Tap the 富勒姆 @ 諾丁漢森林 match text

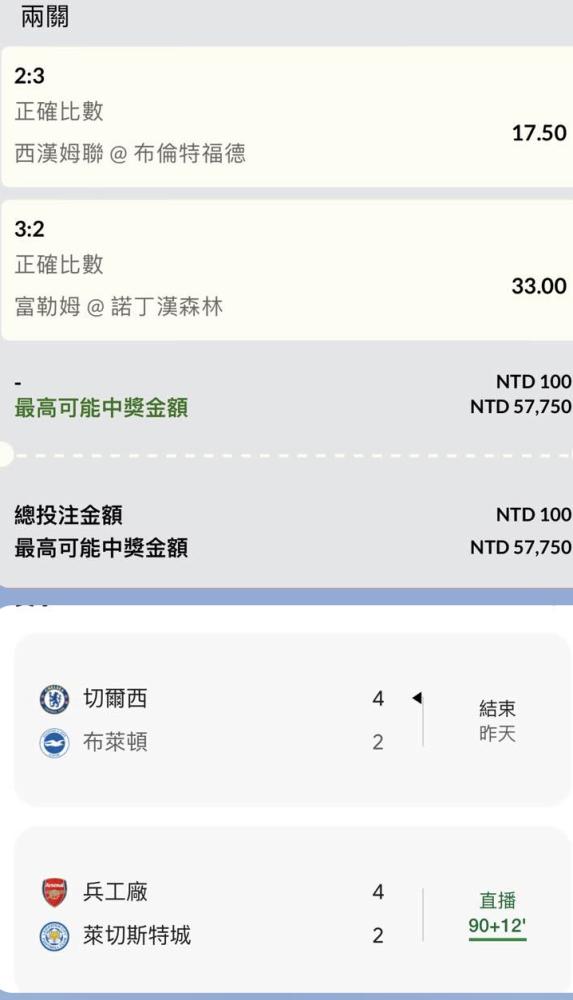119,307
